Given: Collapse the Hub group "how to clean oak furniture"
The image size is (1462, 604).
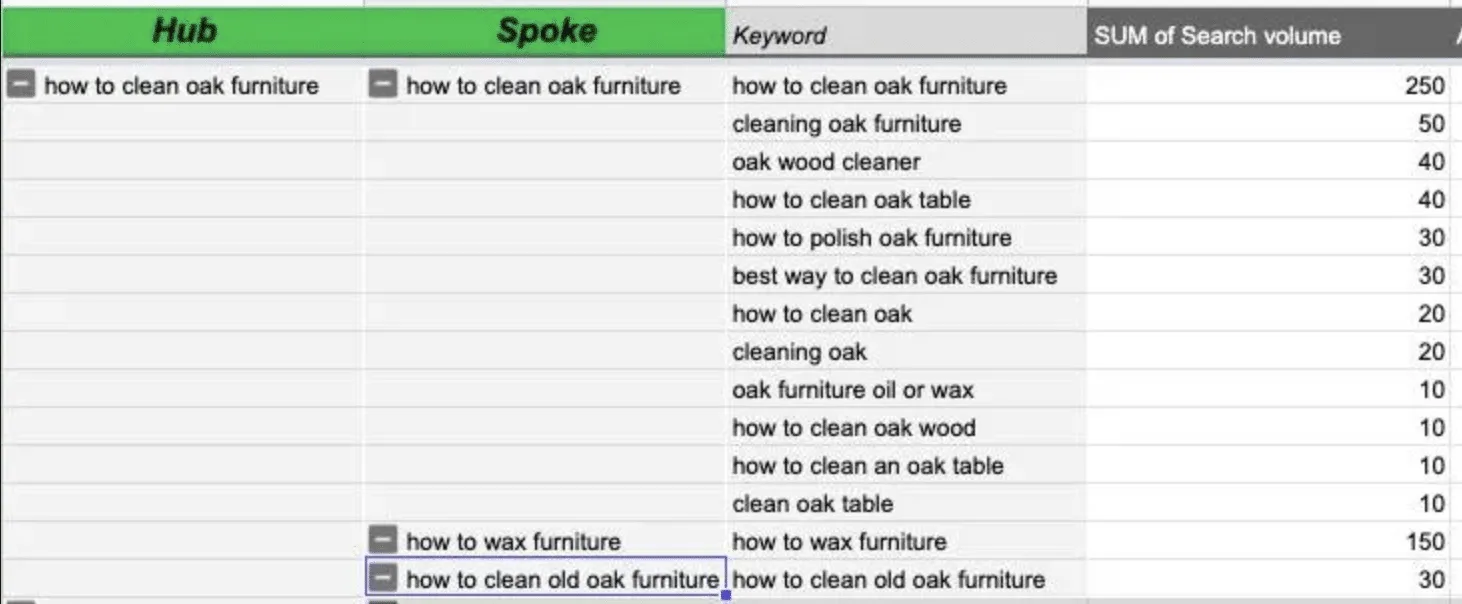Looking at the screenshot, I should pos(21,84).
